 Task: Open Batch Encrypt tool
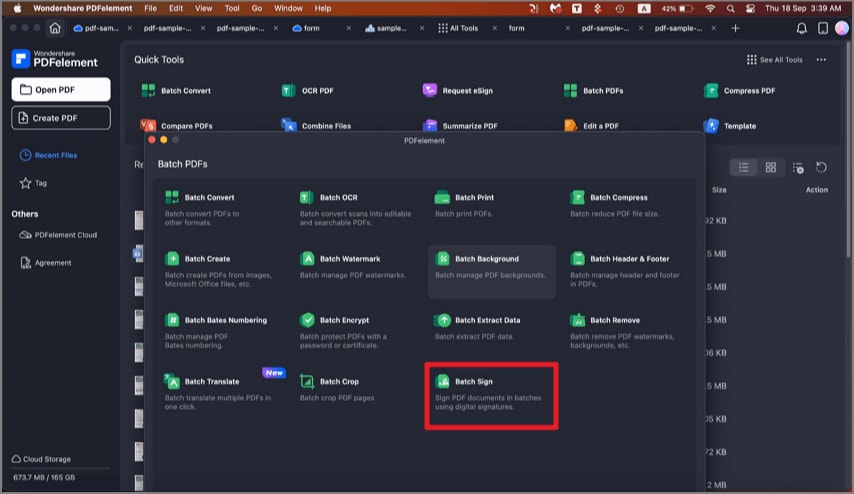[x=355, y=332]
